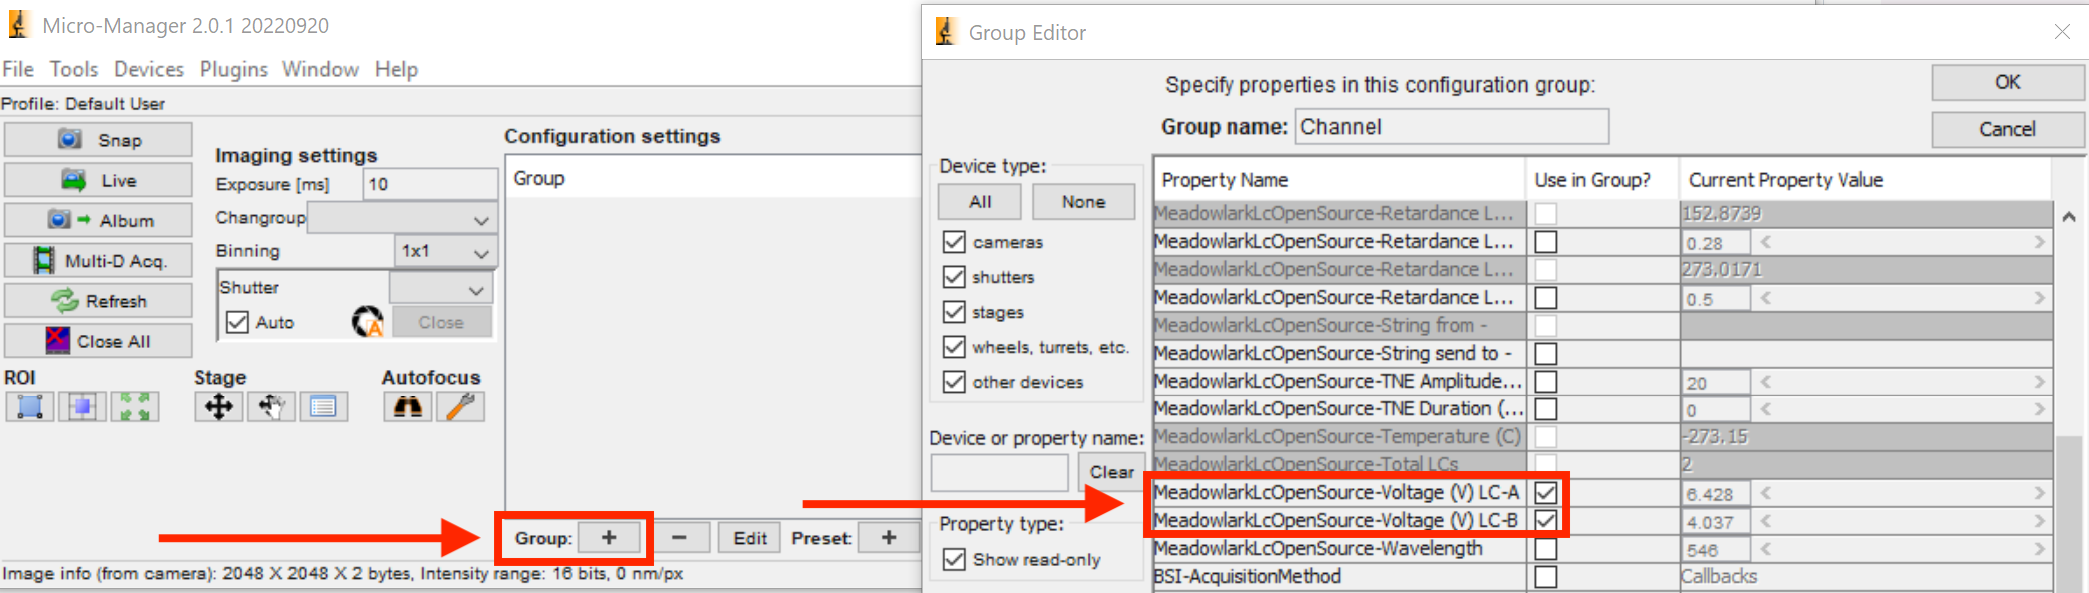Open the Devices menu

coord(149,69)
